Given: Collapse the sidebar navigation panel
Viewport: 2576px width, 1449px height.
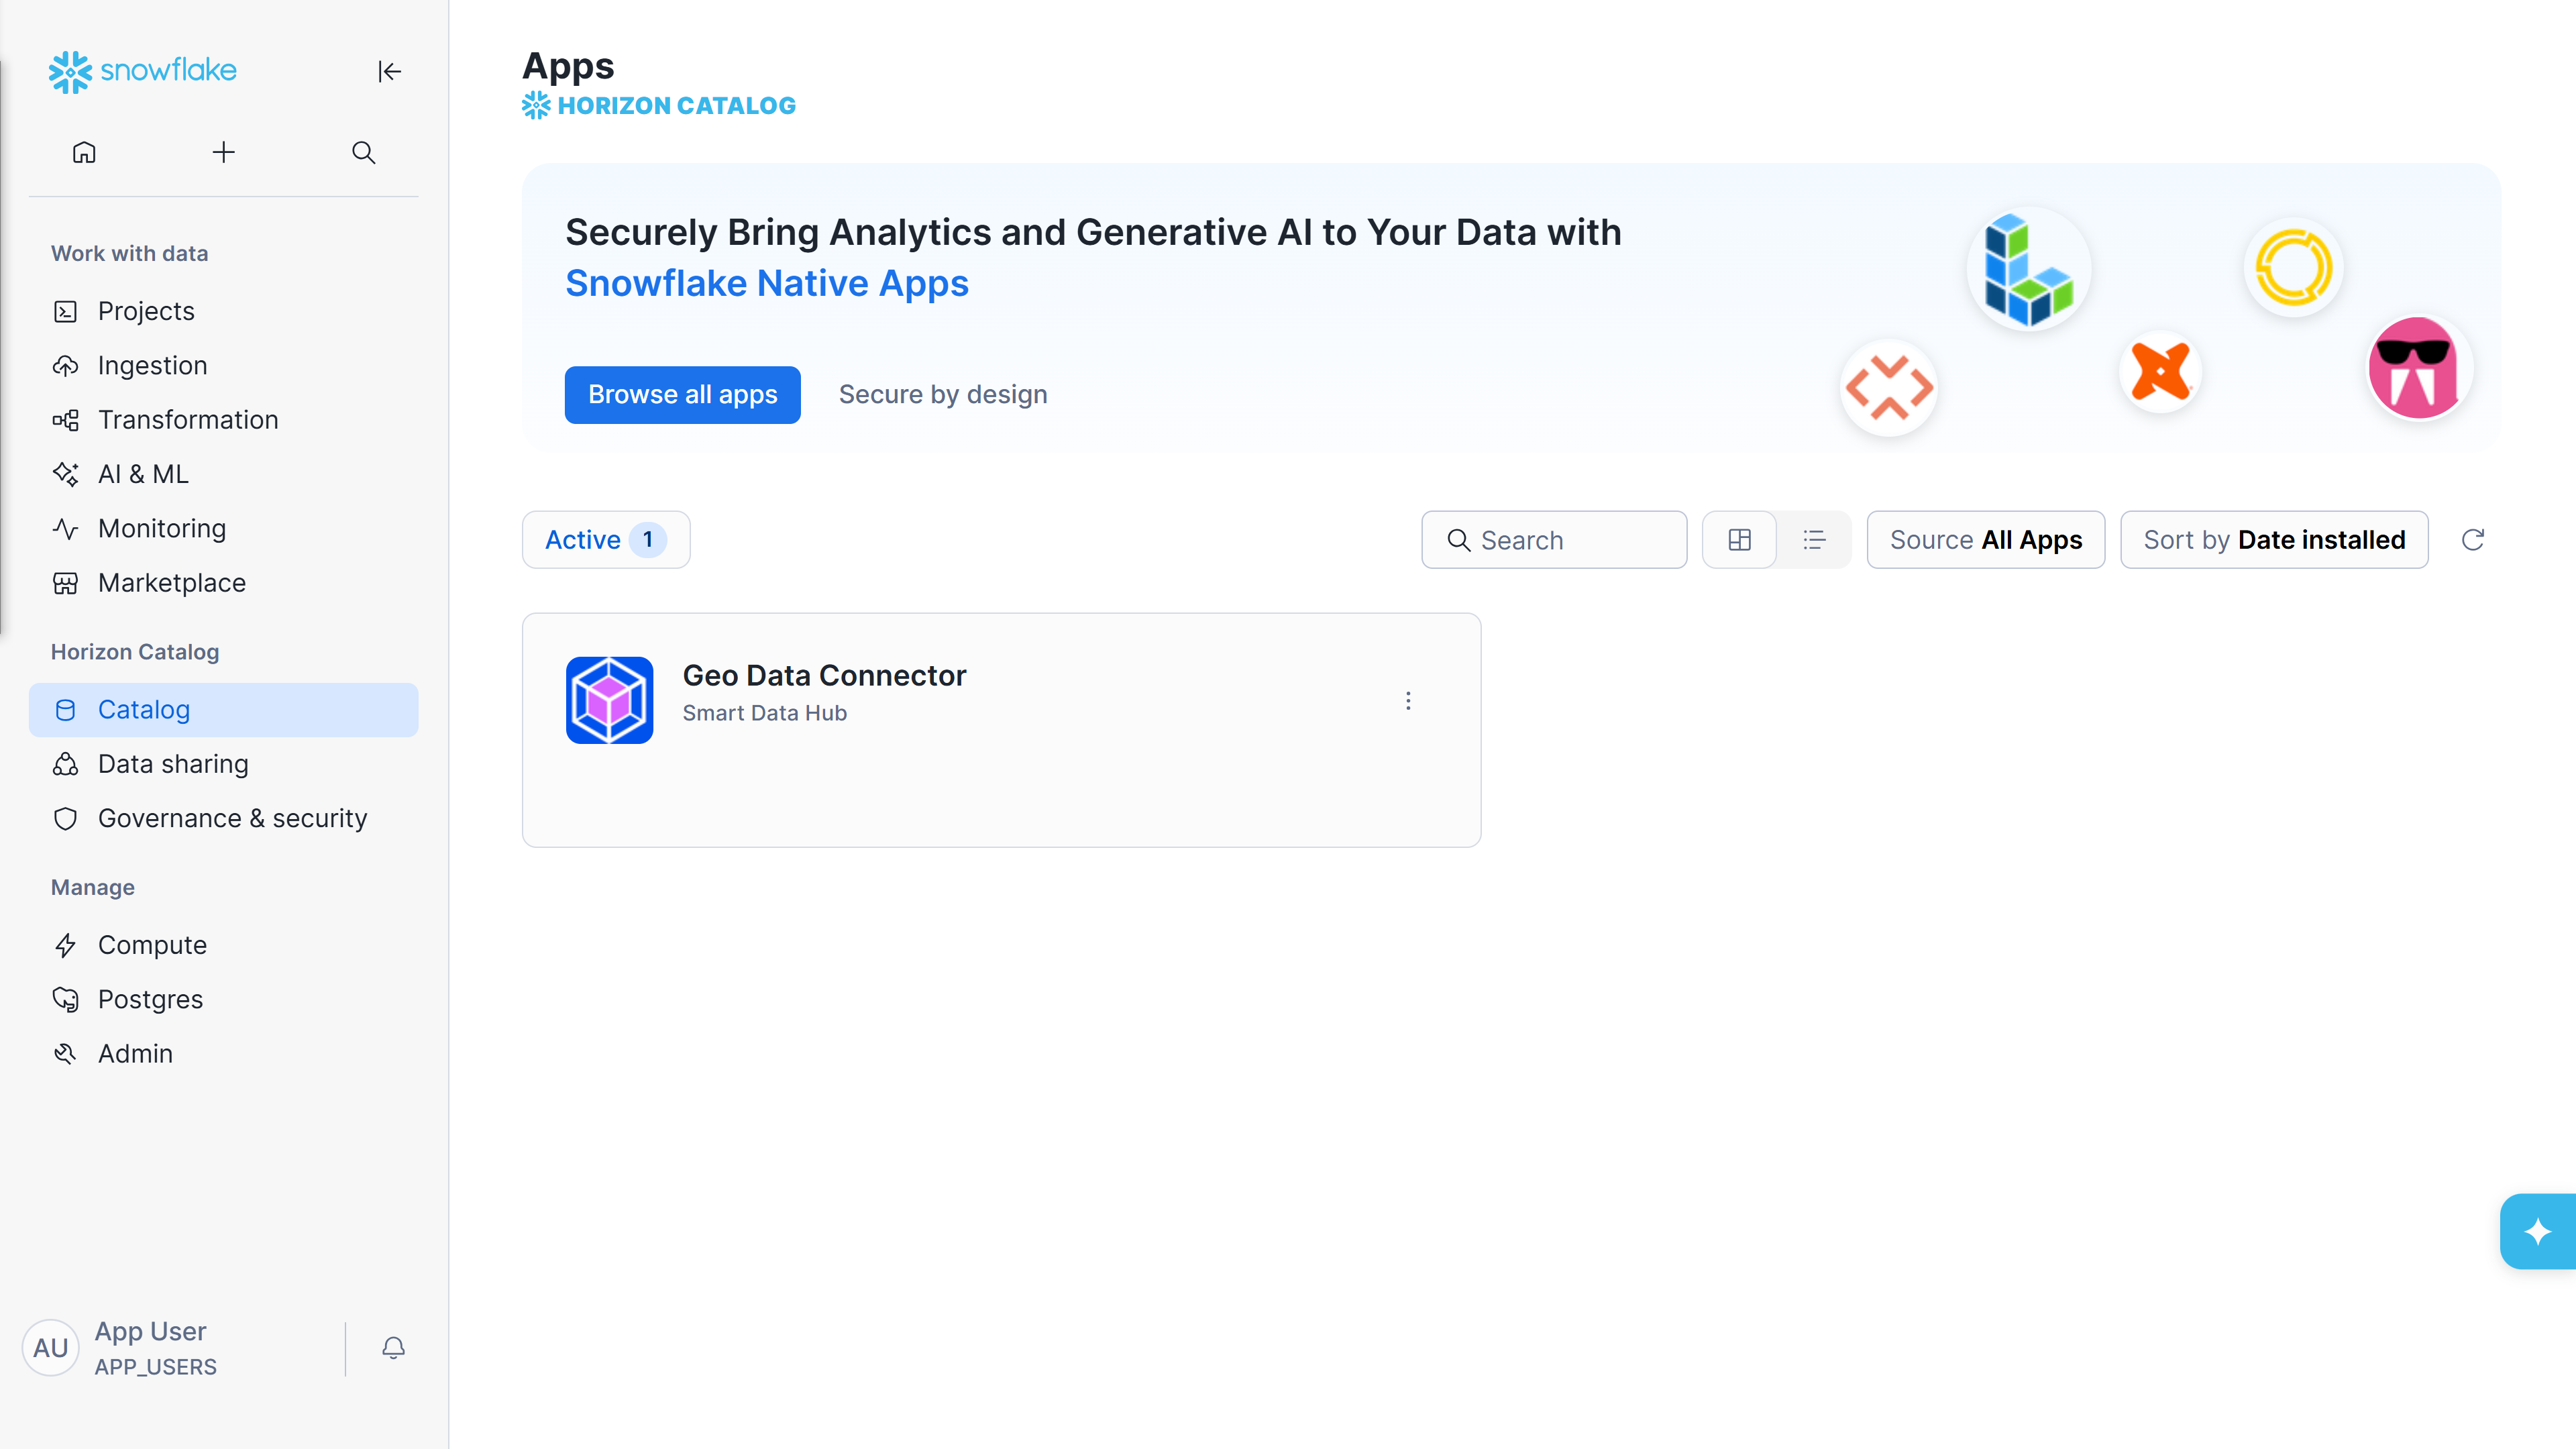Looking at the screenshot, I should point(389,71).
